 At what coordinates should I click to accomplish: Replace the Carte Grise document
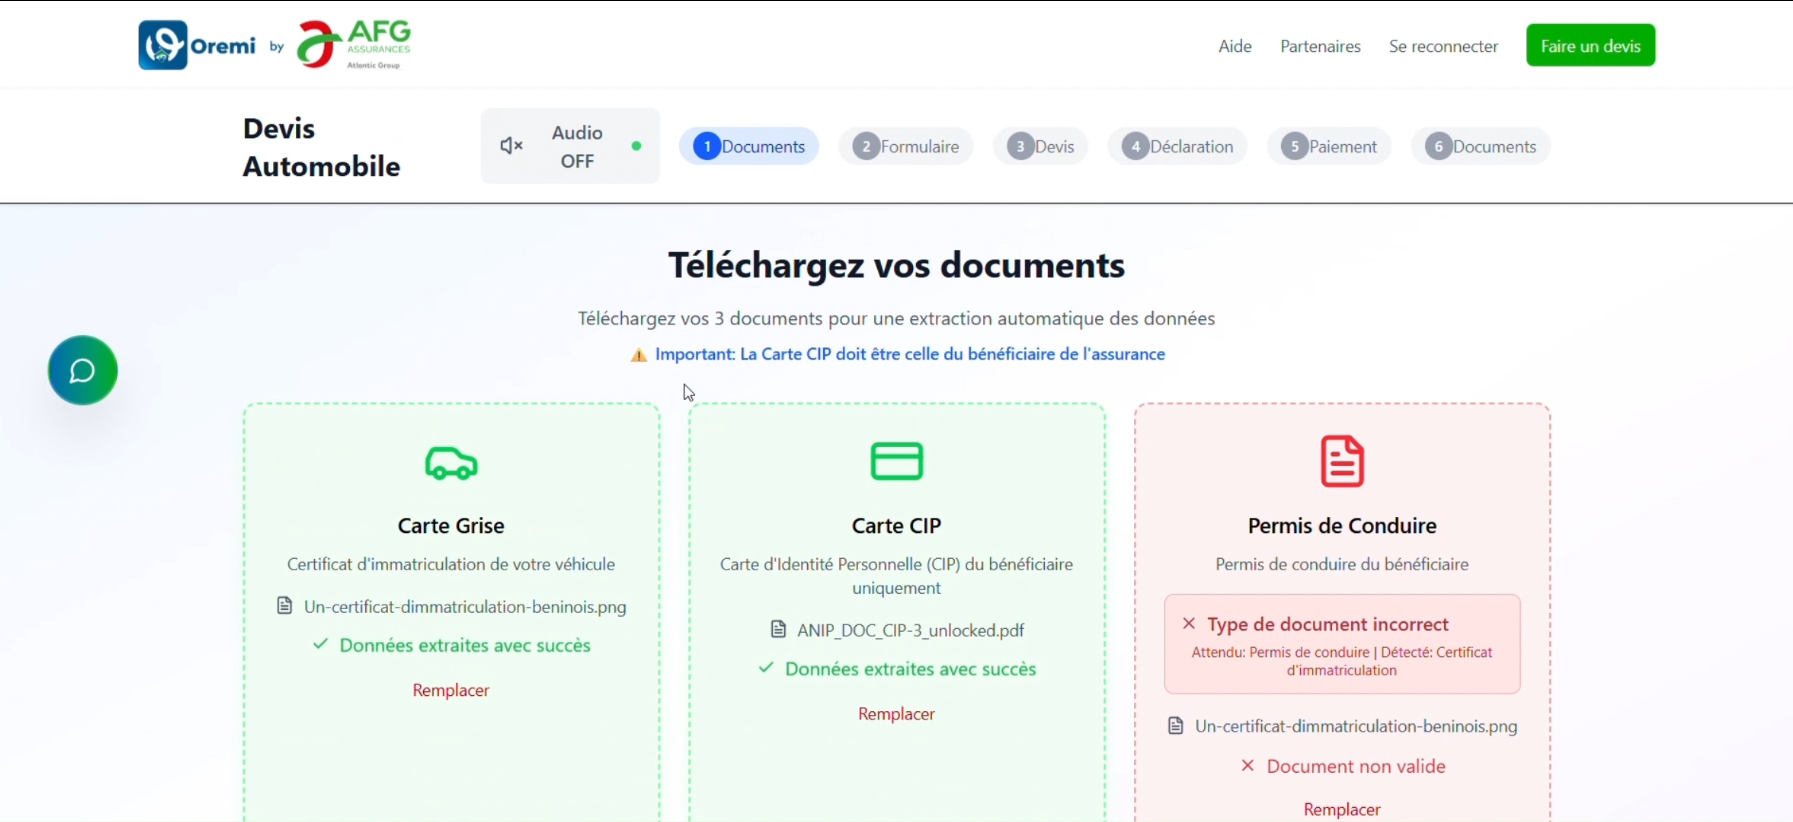point(451,690)
